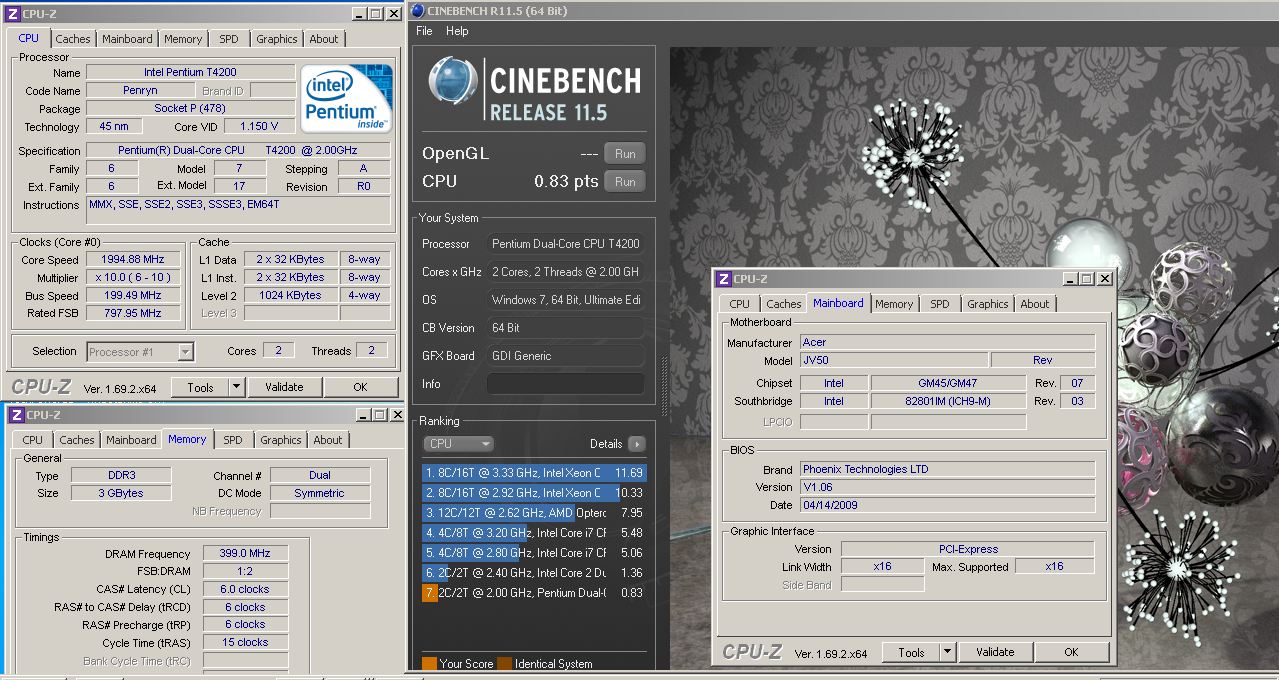The width and height of the screenshot is (1279, 680).
Task: Select CPU tab in Mainboard window
Action: (x=740, y=304)
